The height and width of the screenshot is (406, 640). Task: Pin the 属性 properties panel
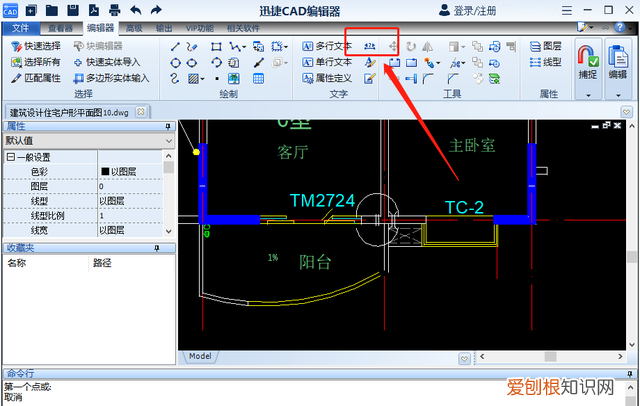point(168,127)
